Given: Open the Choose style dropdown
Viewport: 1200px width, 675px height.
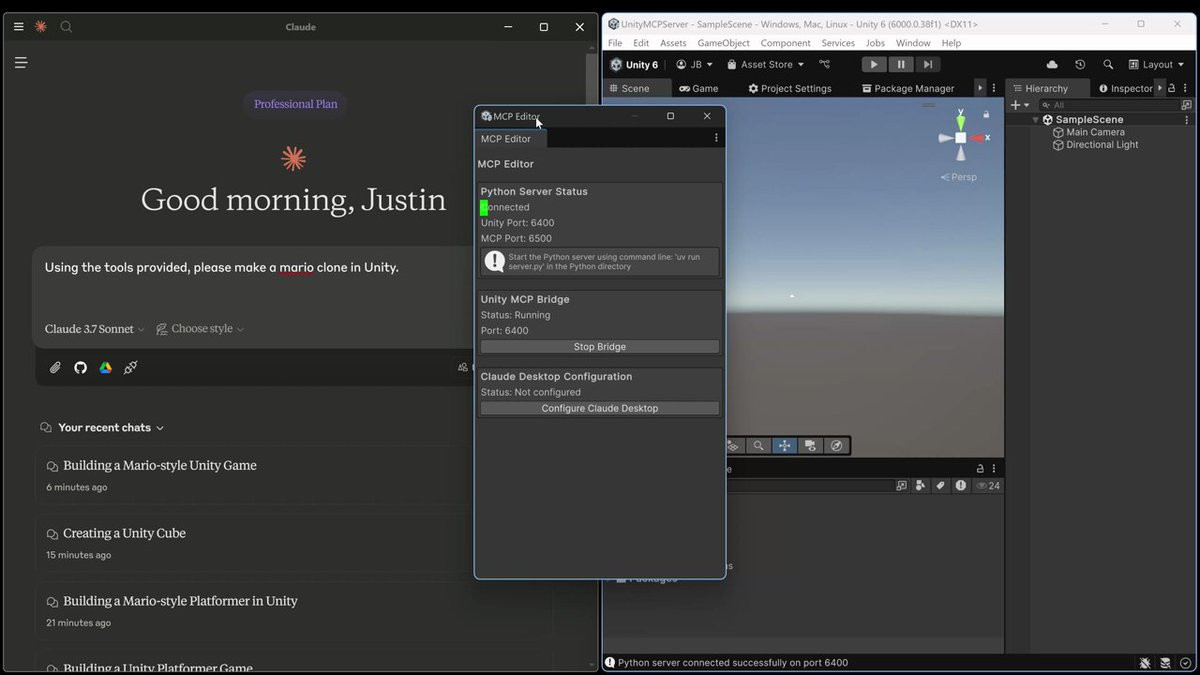Looking at the screenshot, I should [x=200, y=329].
